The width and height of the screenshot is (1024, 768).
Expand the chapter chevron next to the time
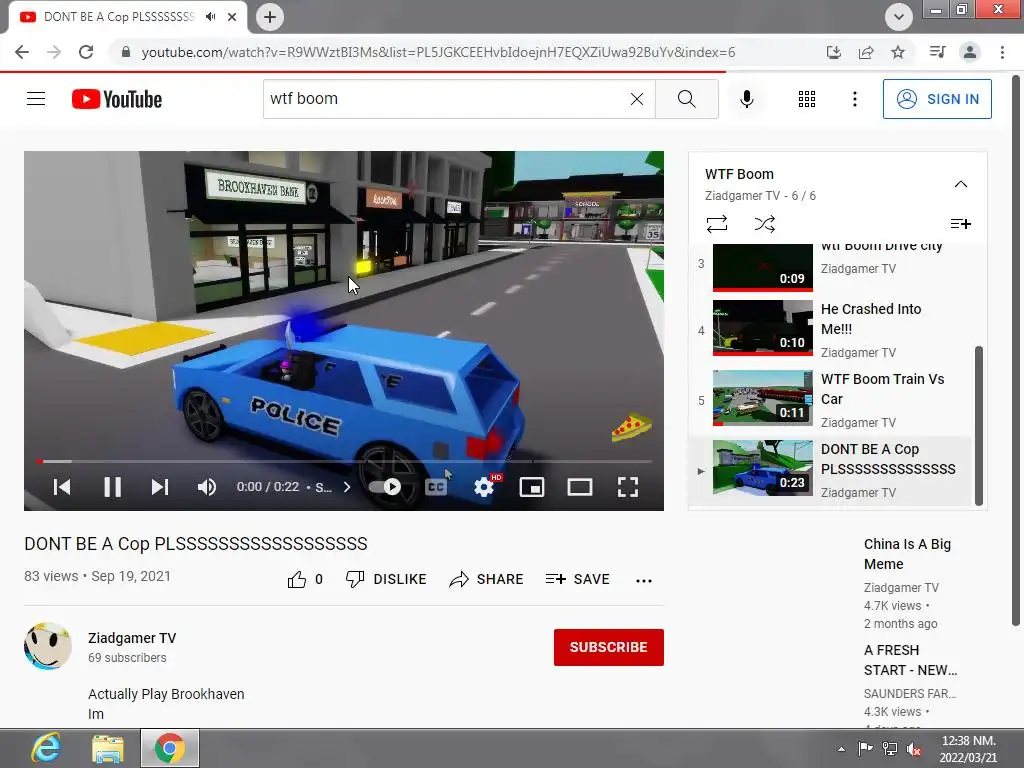pos(347,487)
